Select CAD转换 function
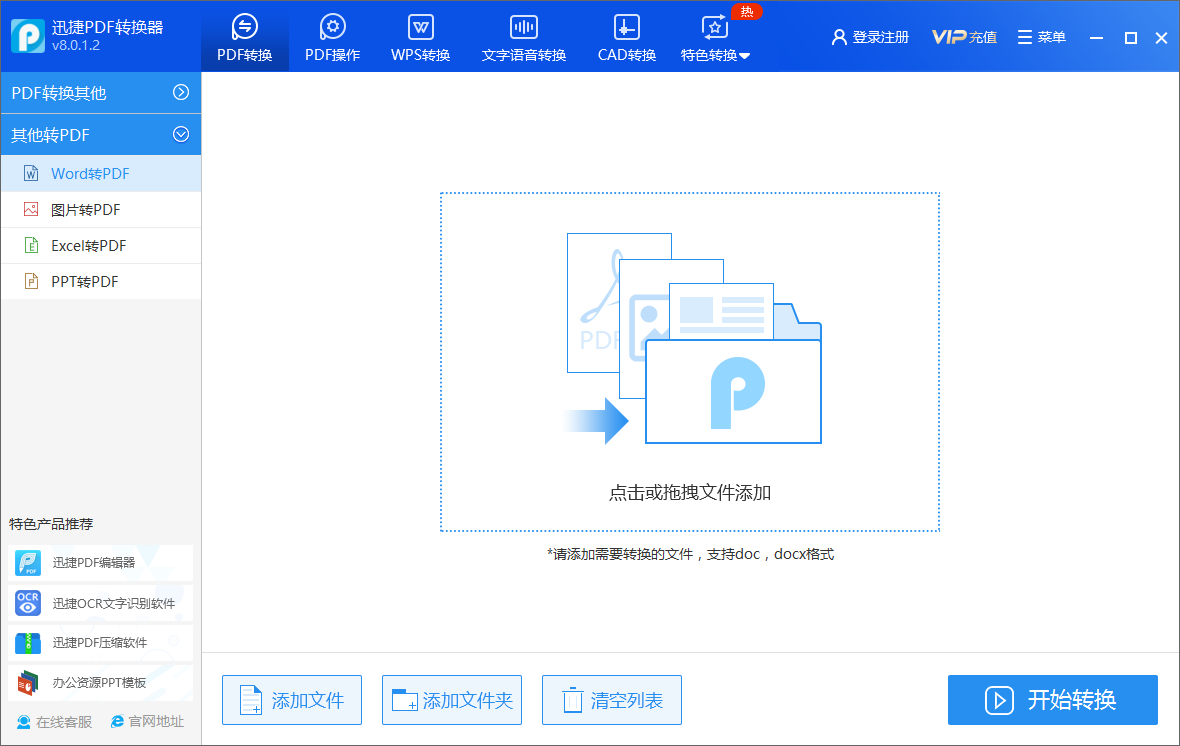This screenshot has width=1180, height=746. pos(626,37)
